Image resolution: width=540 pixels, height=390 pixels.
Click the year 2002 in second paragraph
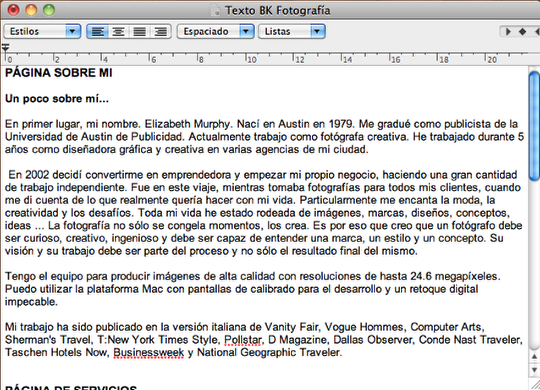(x=37, y=175)
